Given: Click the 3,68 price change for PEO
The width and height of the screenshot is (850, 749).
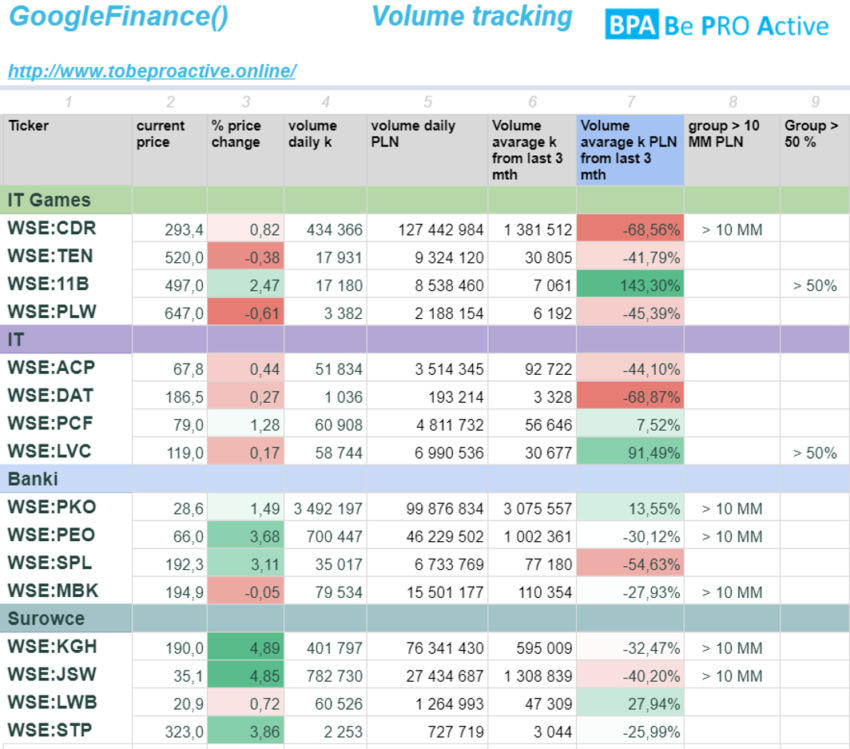Looking at the screenshot, I should 246,535.
